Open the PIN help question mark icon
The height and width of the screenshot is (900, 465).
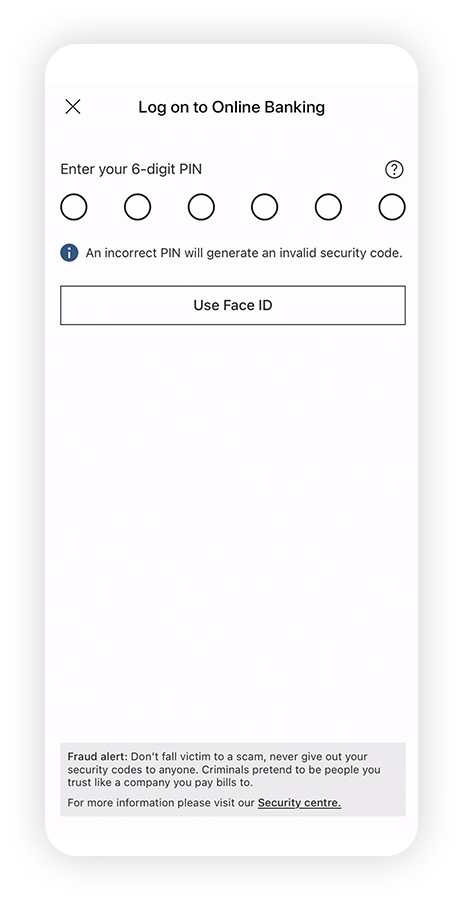394,169
